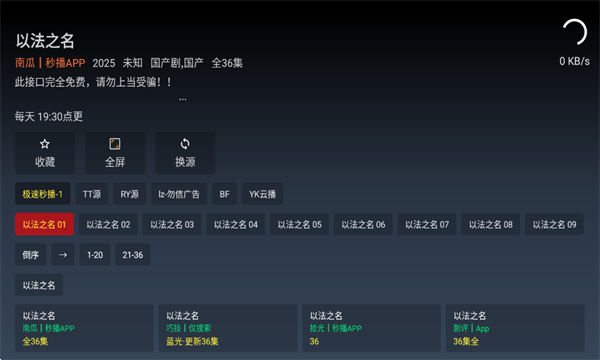Click 国产剧,国产 genre text
Screen dimensions: 600x360
click(177, 63)
